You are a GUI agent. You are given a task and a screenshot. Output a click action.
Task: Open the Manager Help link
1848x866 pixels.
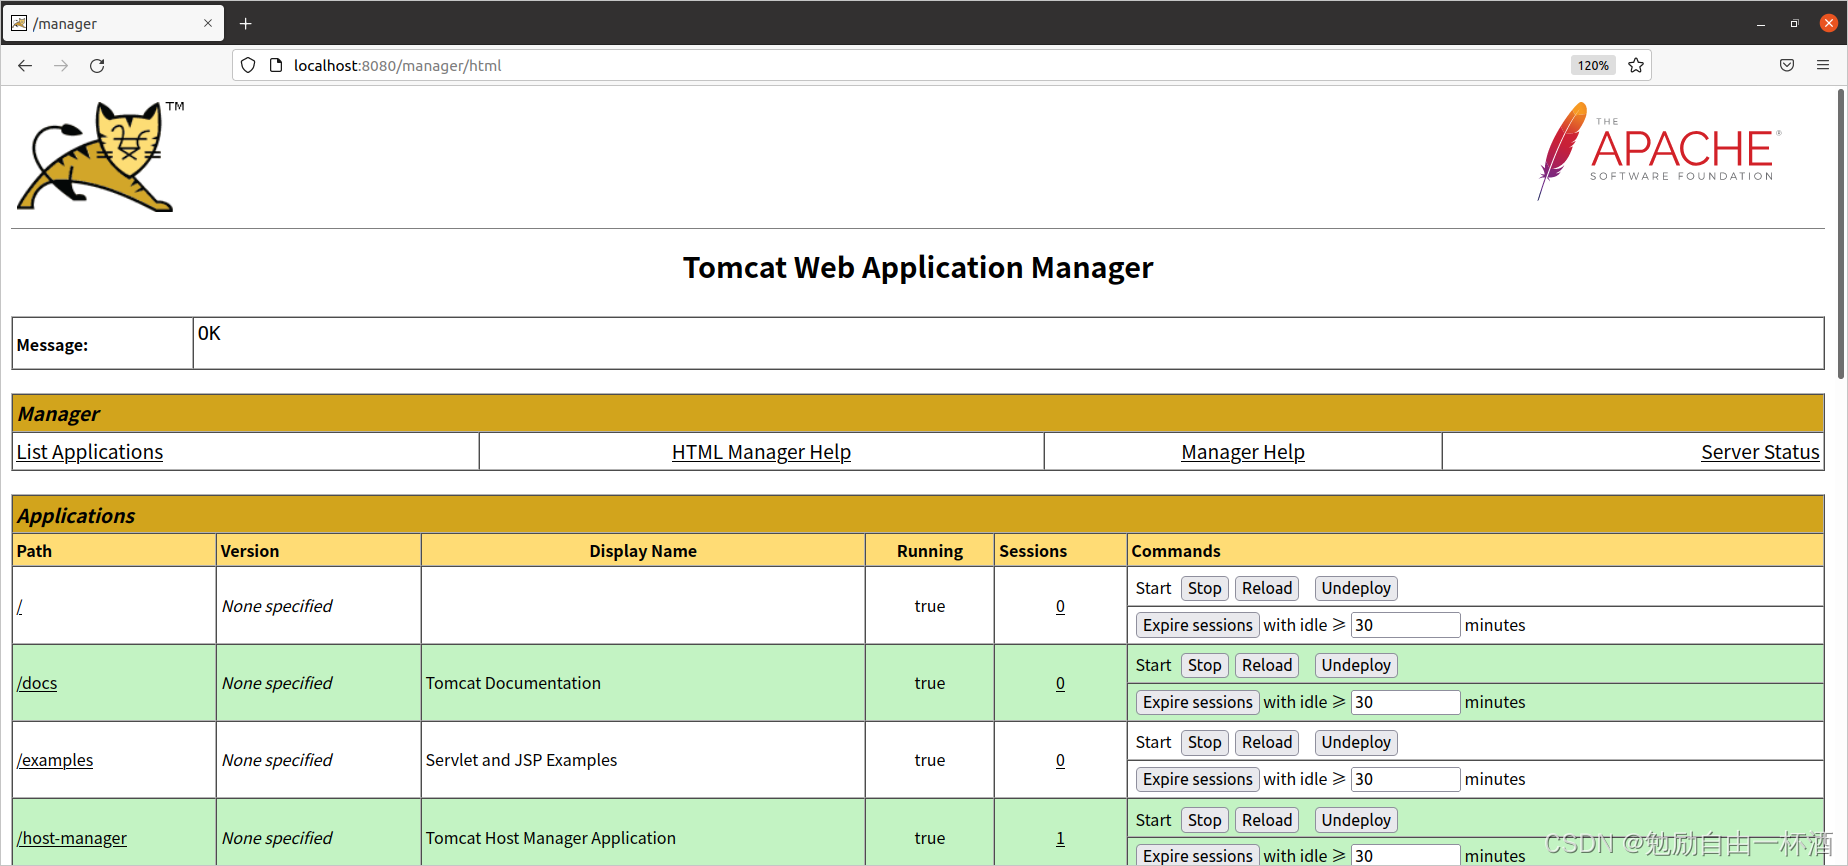[1243, 452]
